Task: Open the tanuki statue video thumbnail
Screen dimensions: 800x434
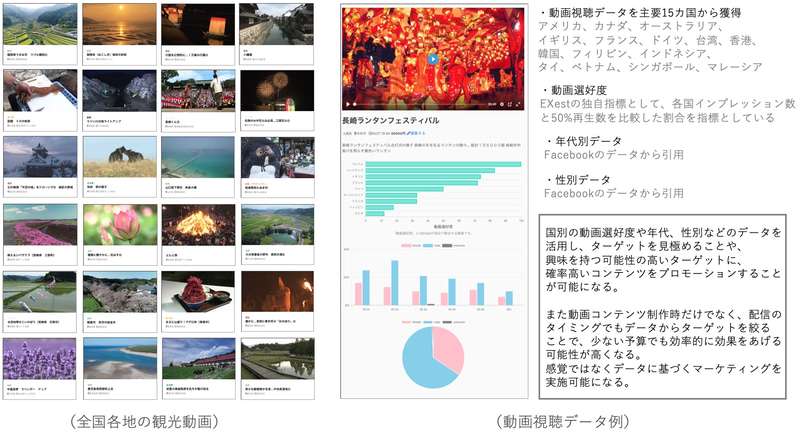Action: (x=278, y=157)
